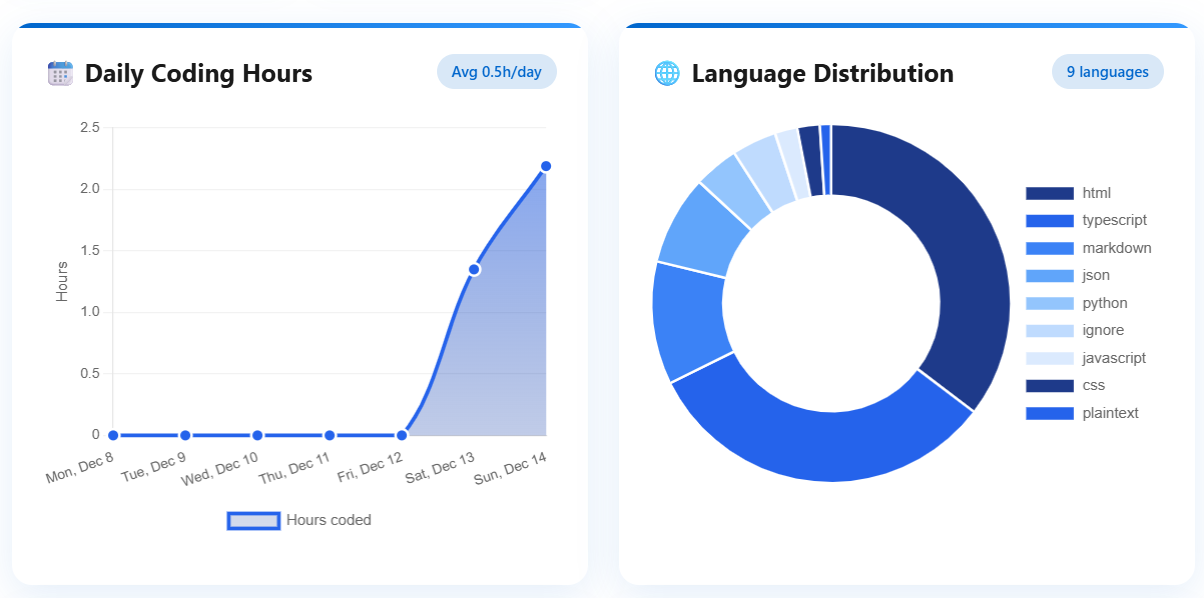Click the Daily Coding Hours heading
The image size is (1204, 598).
click(x=199, y=73)
